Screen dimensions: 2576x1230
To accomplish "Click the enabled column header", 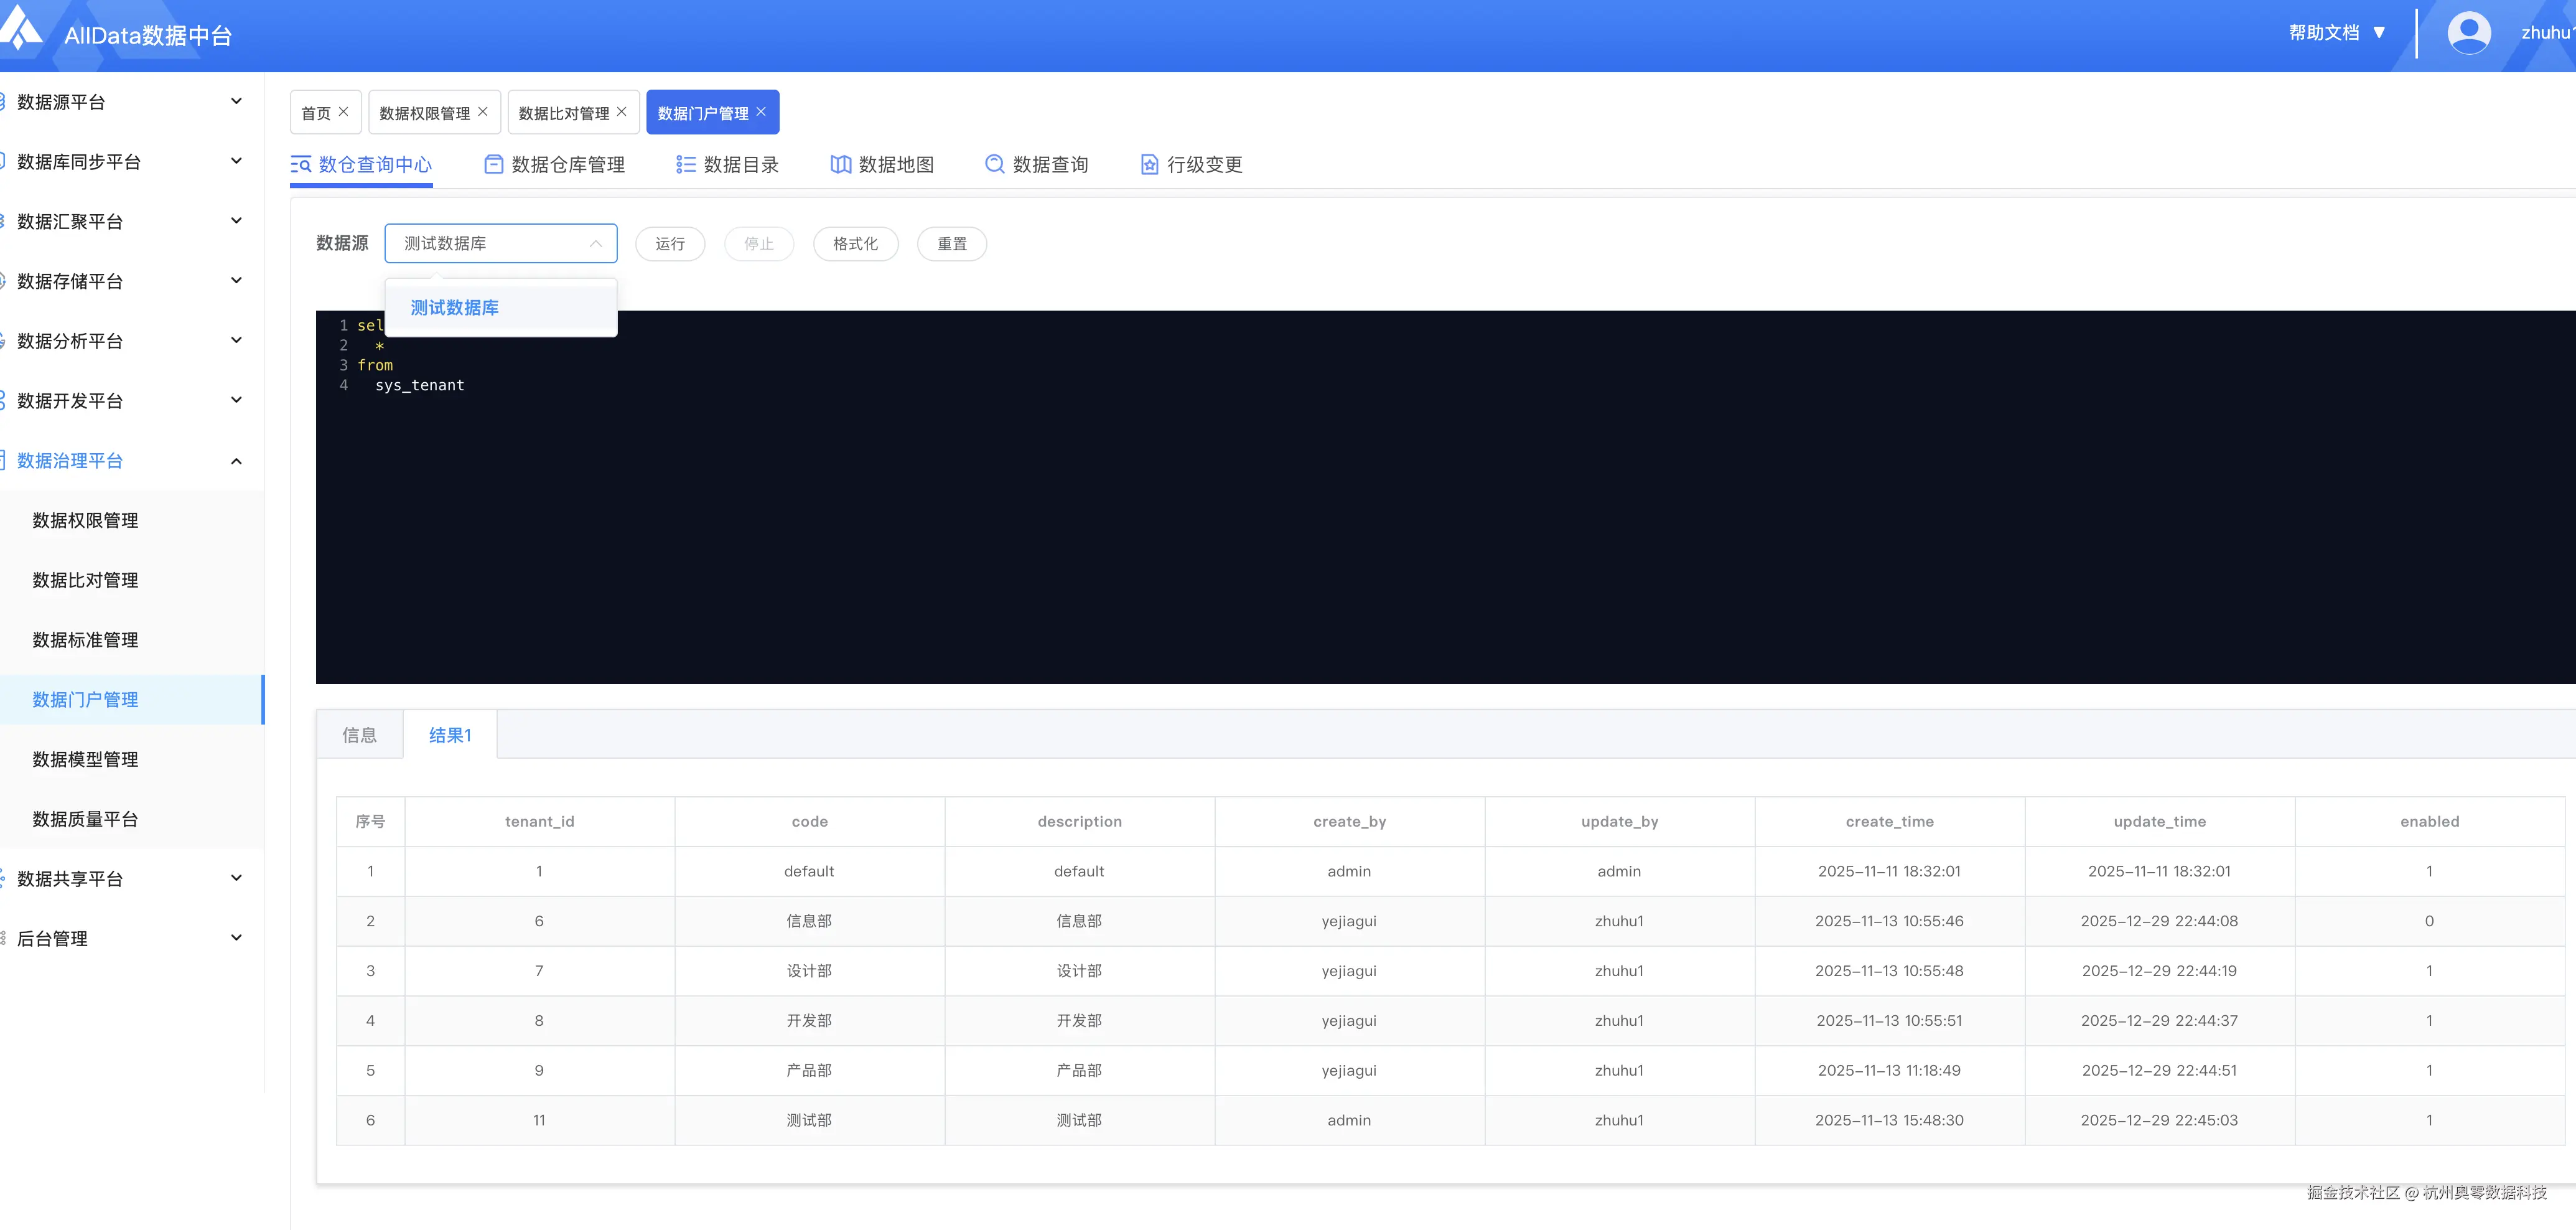I will click(x=2430, y=821).
